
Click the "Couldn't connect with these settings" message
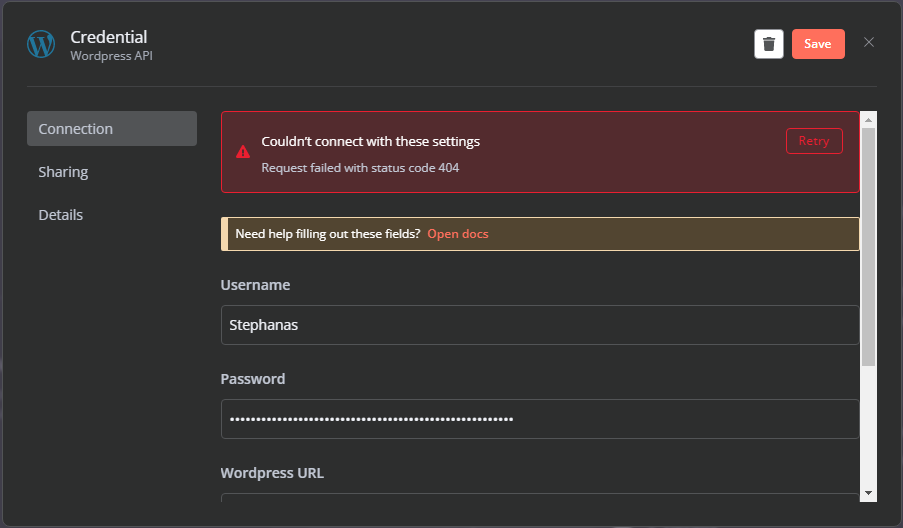370,142
